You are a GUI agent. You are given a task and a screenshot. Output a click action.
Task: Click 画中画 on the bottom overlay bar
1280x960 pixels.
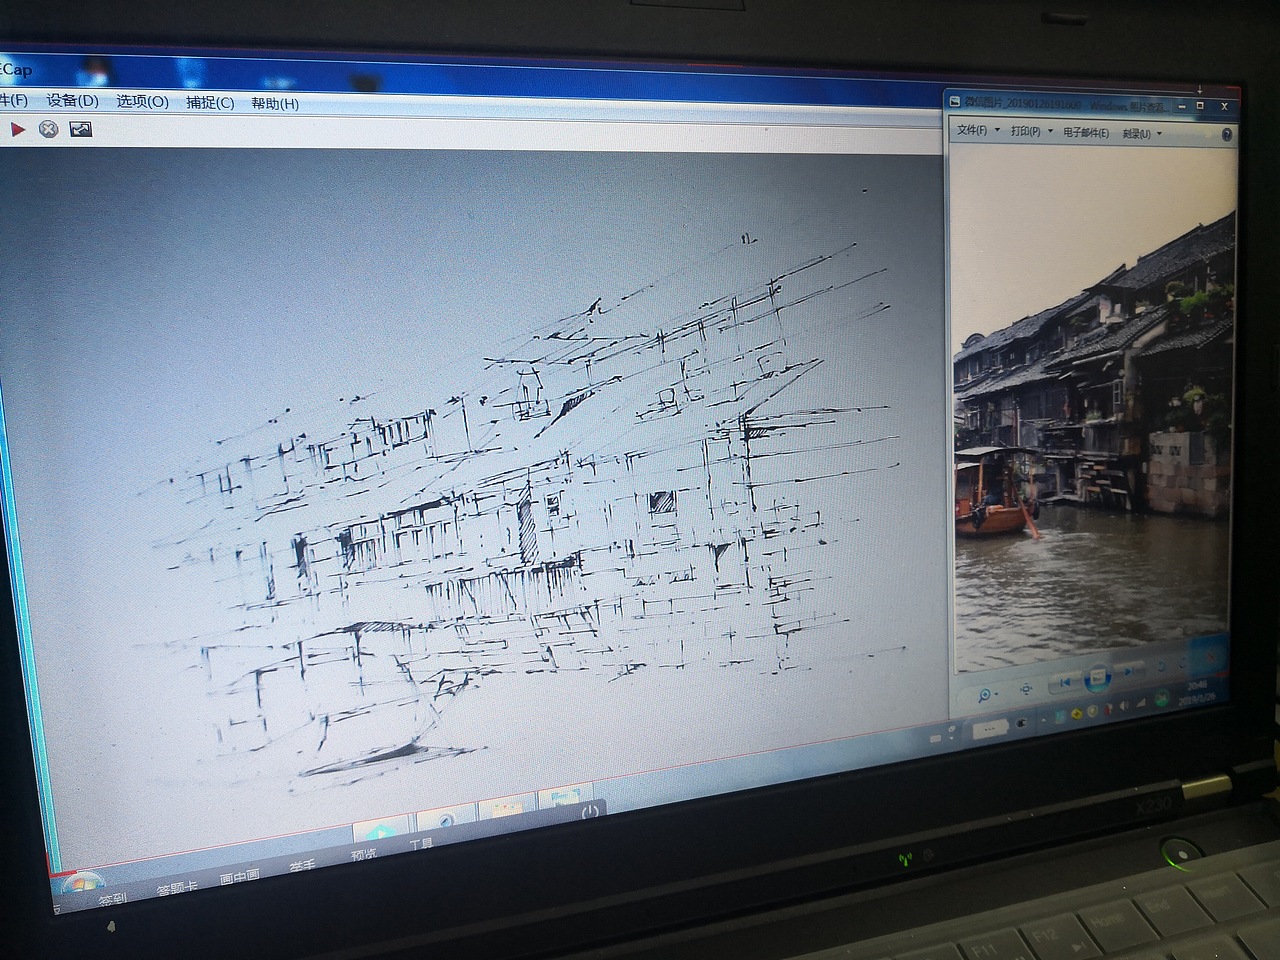(239, 877)
